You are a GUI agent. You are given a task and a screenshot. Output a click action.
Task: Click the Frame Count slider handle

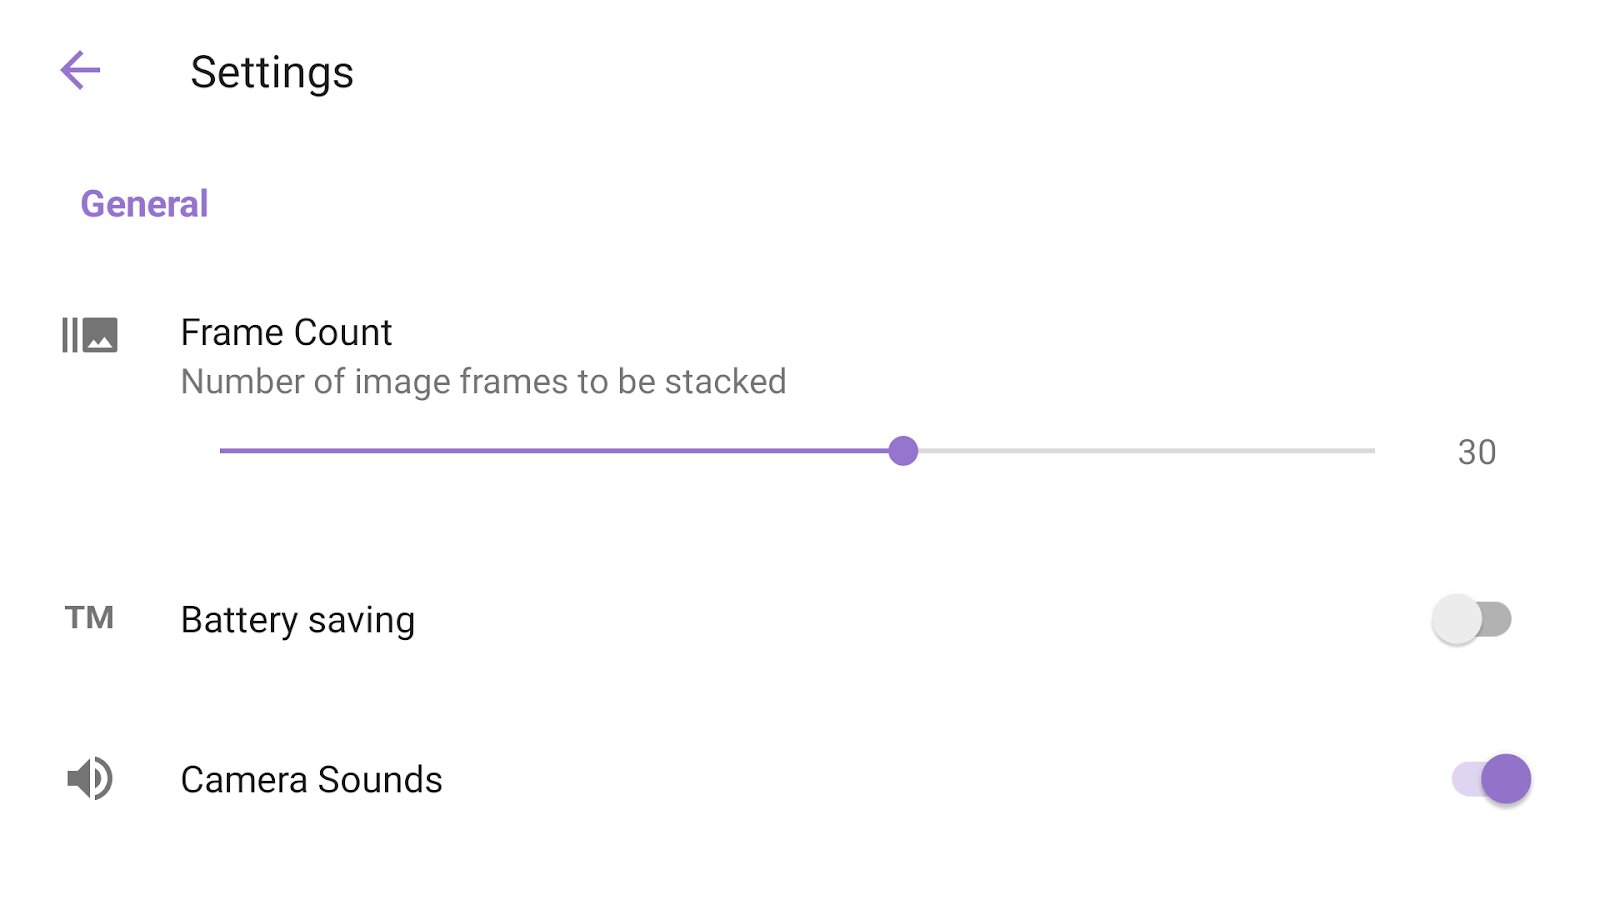903,451
